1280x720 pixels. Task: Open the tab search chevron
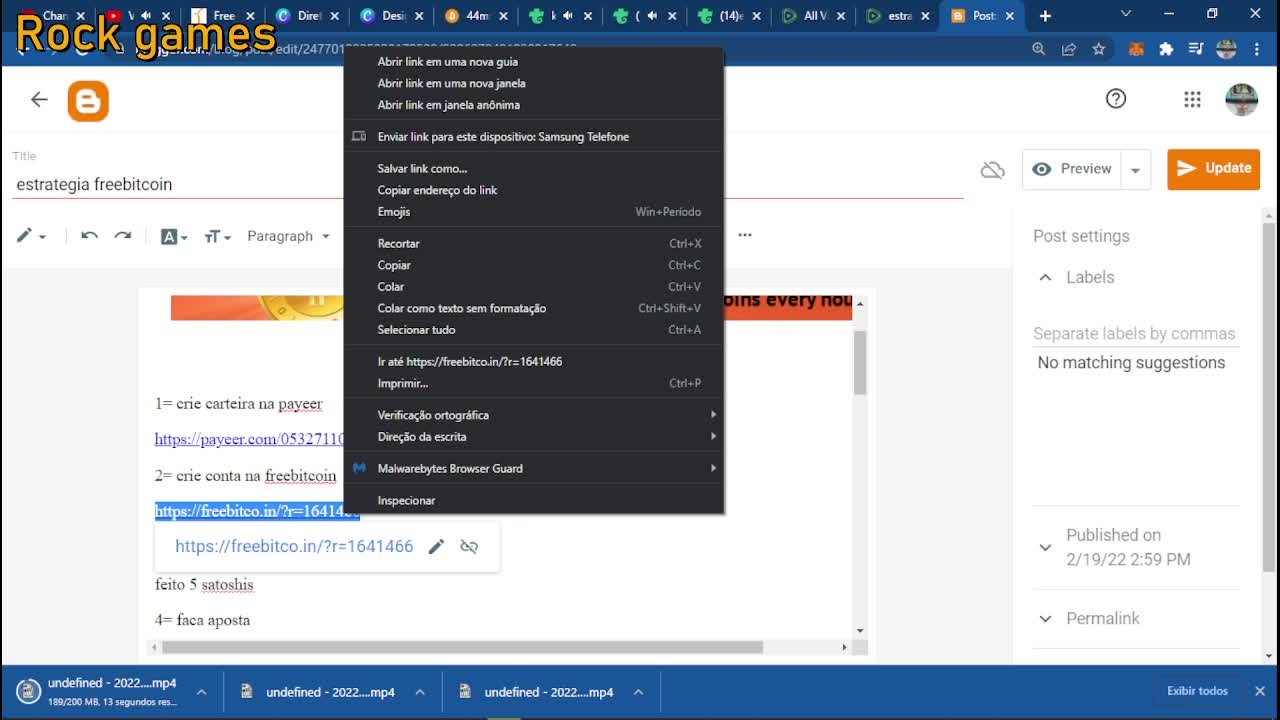click(1126, 14)
